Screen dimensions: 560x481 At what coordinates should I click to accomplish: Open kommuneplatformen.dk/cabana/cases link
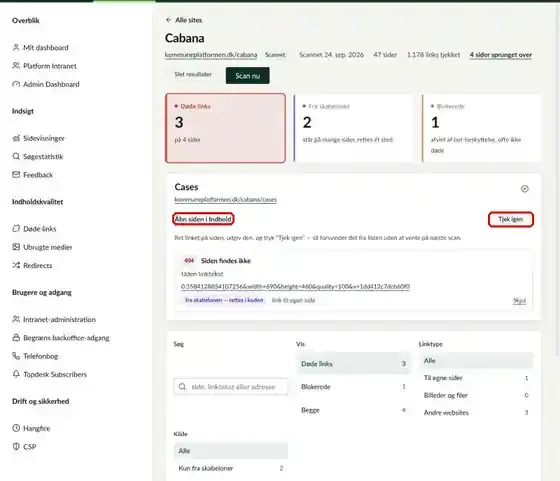click(x=225, y=200)
